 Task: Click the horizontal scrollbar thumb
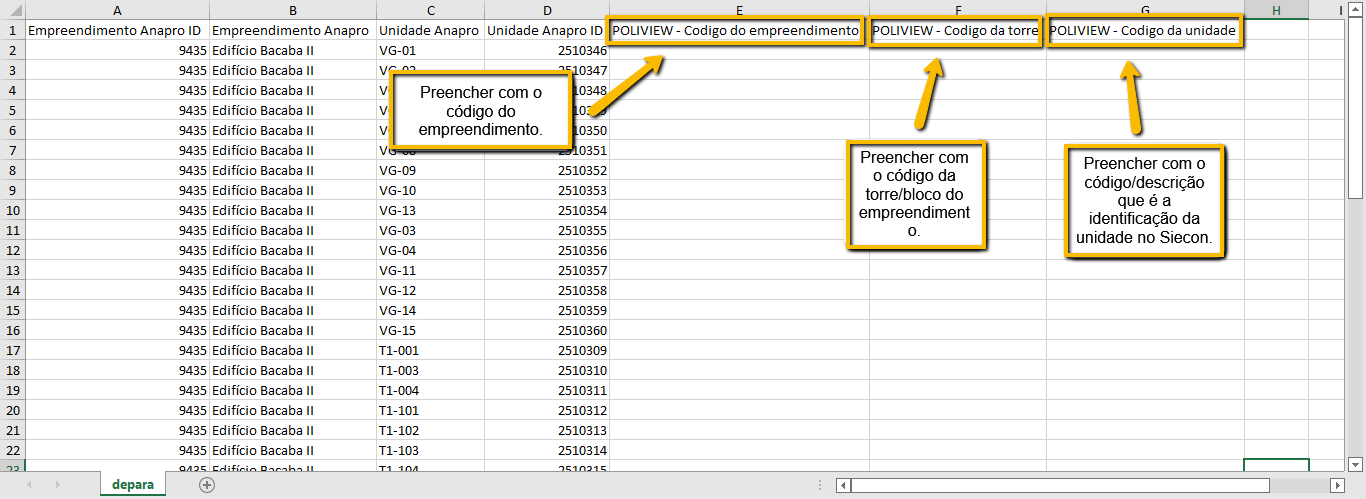[1060, 485]
